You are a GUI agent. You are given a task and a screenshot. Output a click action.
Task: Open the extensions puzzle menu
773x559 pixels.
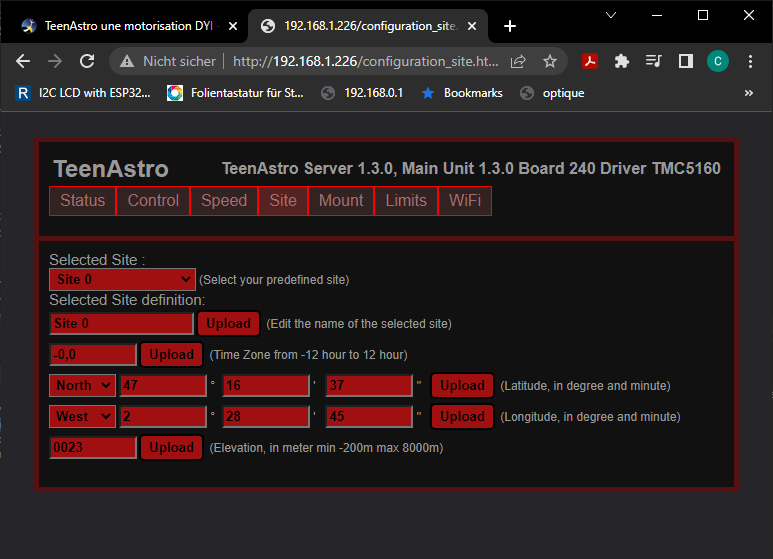tap(622, 61)
